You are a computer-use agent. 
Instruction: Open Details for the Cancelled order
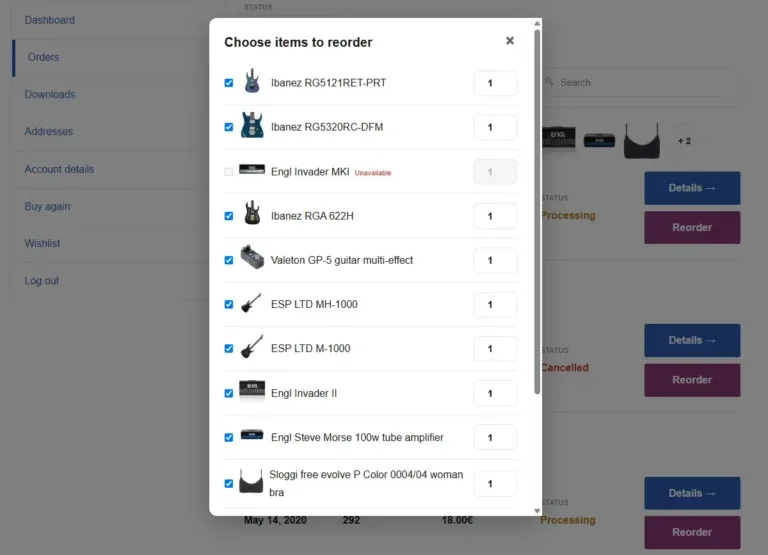click(692, 340)
